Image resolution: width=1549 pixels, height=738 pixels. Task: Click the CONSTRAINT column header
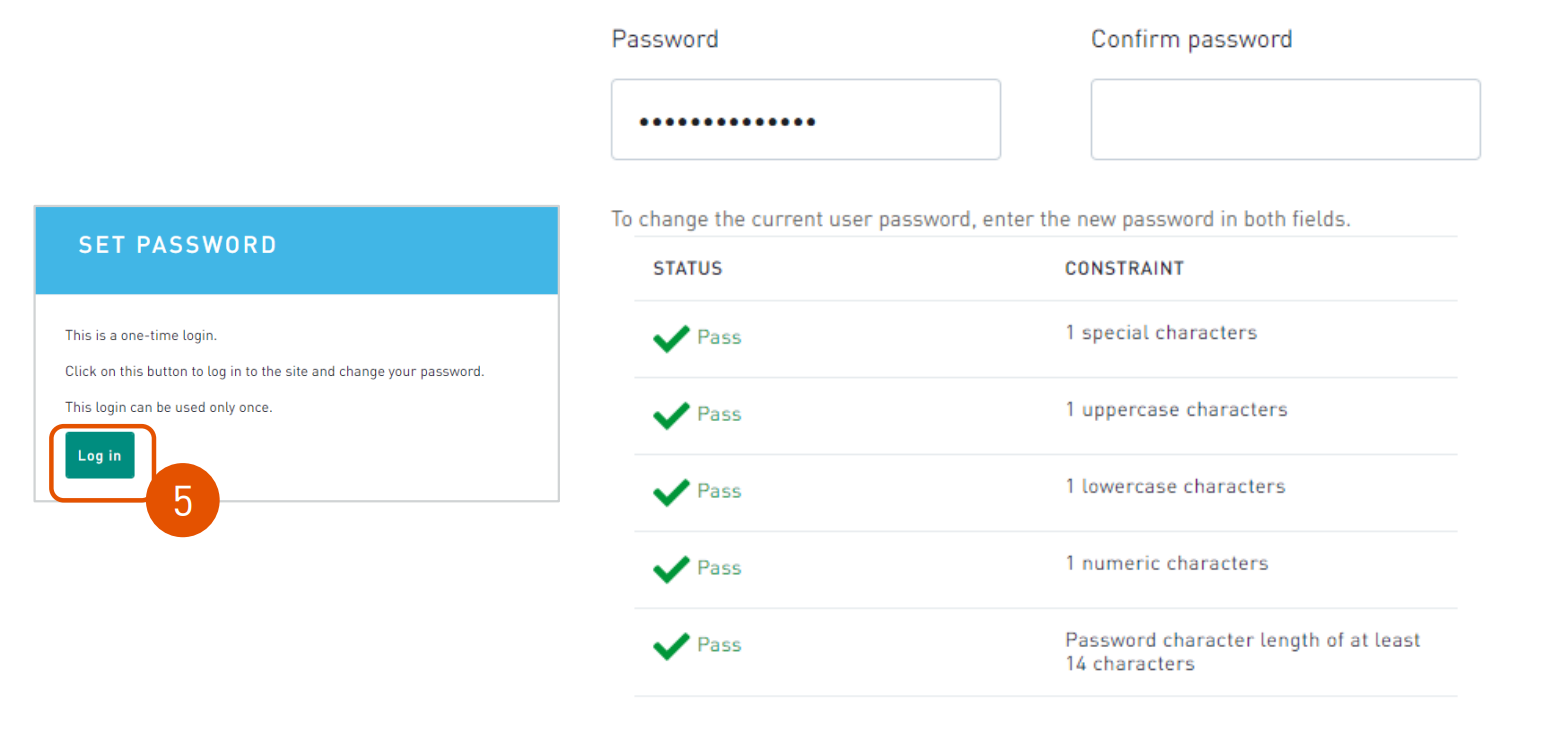click(x=1124, y=269)
